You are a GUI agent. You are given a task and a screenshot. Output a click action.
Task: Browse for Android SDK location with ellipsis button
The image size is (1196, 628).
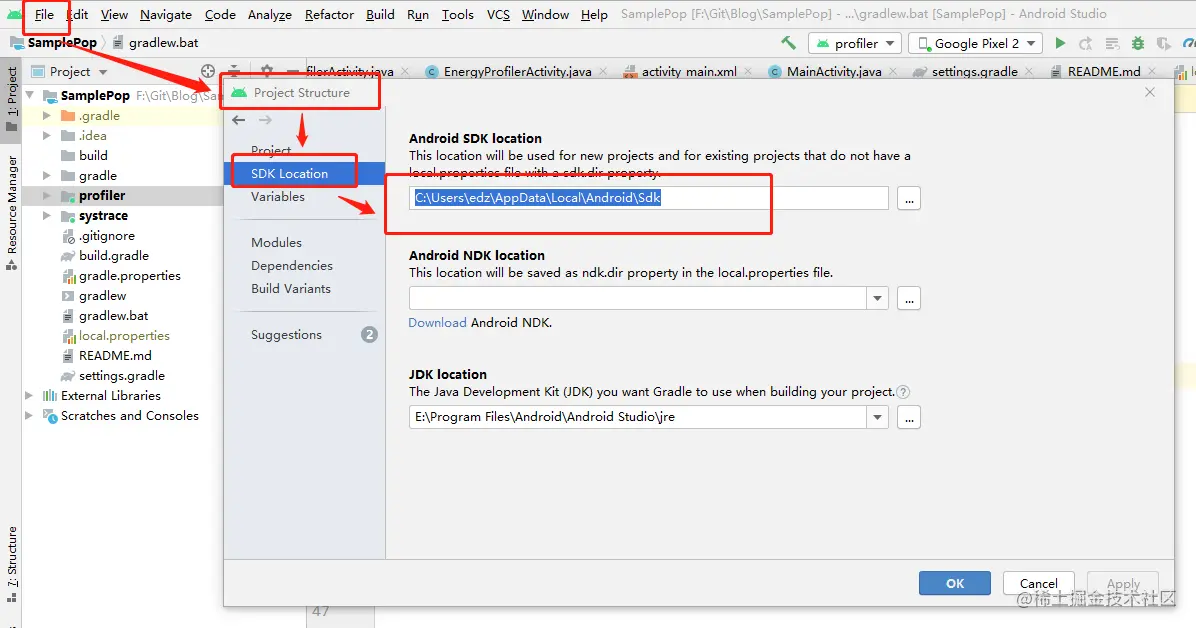908,198
